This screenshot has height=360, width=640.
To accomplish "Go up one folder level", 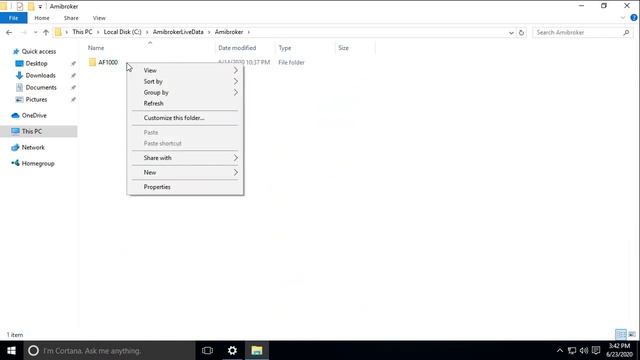I will pos(46,32).
